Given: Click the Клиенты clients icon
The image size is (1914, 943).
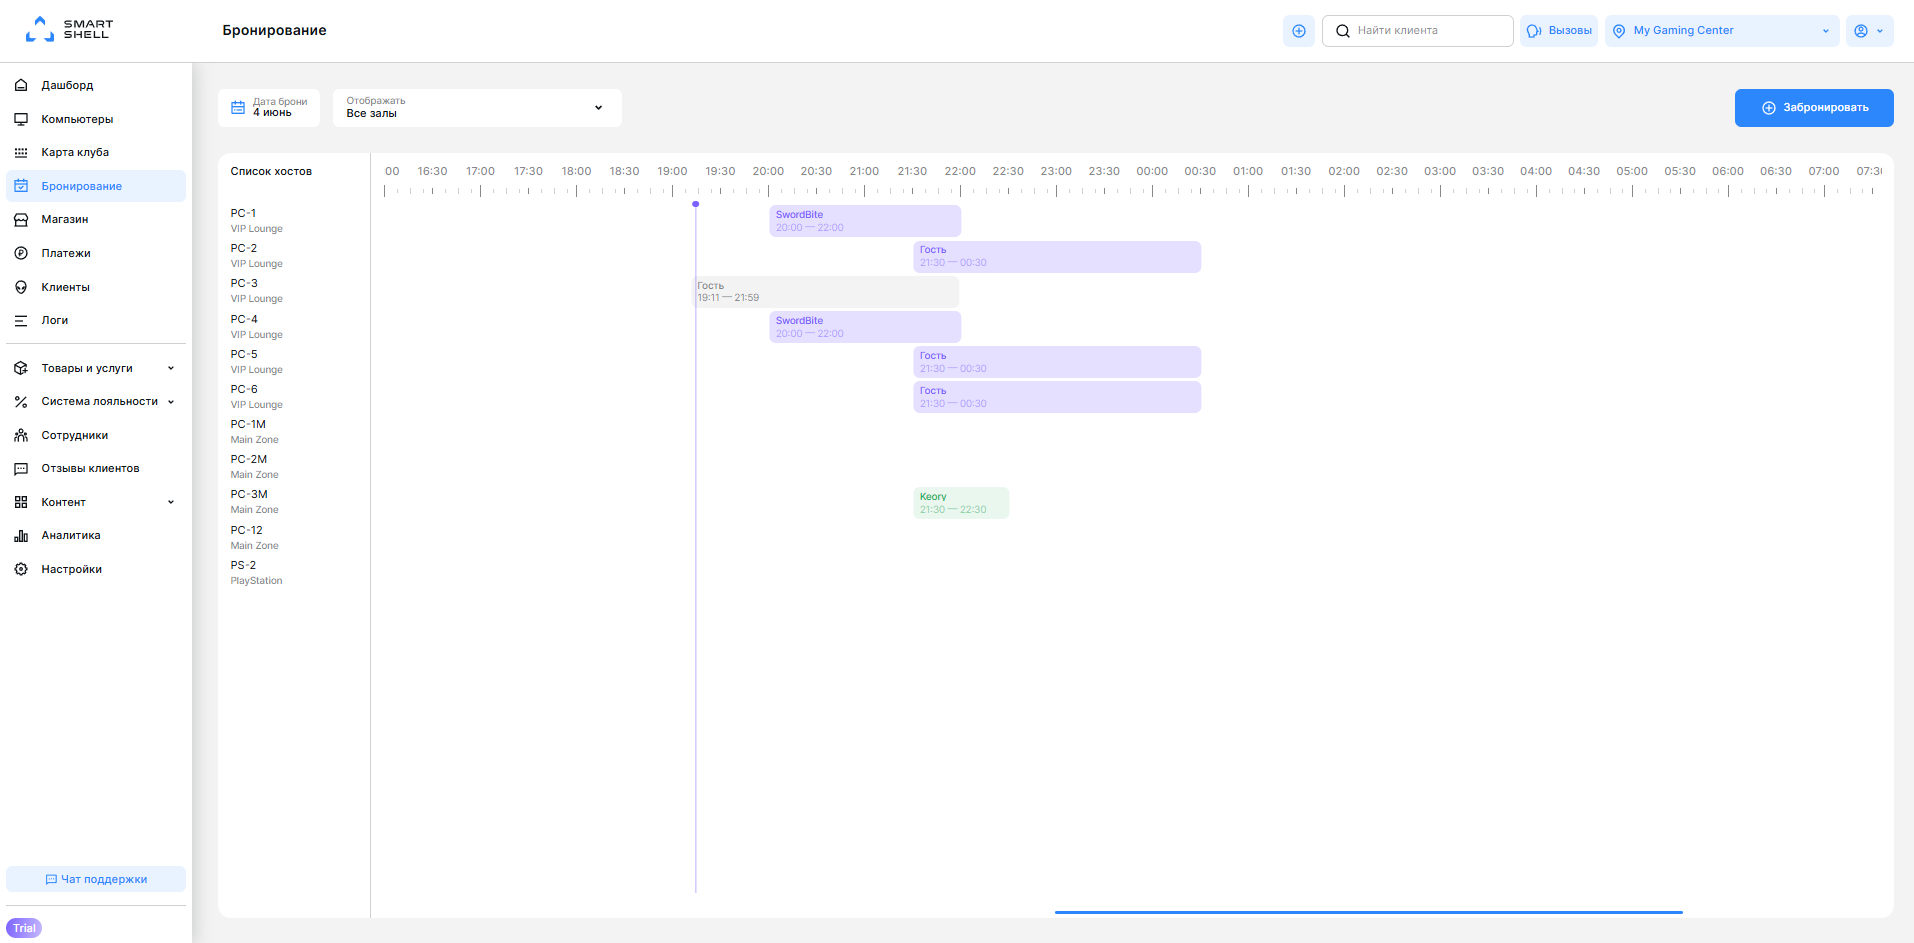Looking at the screenshot, I should click(21, 287).
